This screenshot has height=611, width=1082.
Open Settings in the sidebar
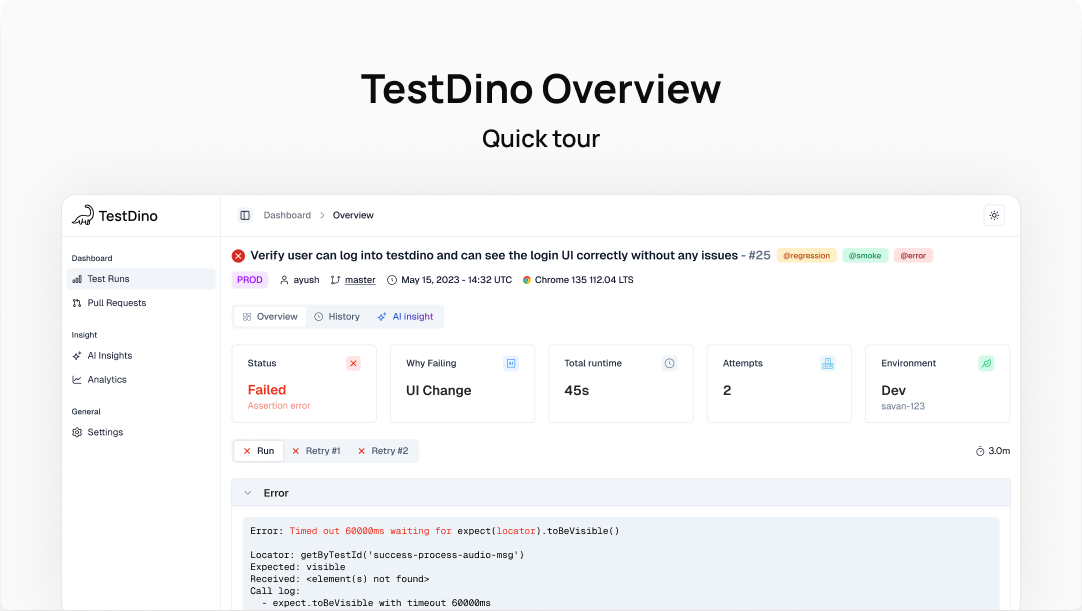coord(105,432)
